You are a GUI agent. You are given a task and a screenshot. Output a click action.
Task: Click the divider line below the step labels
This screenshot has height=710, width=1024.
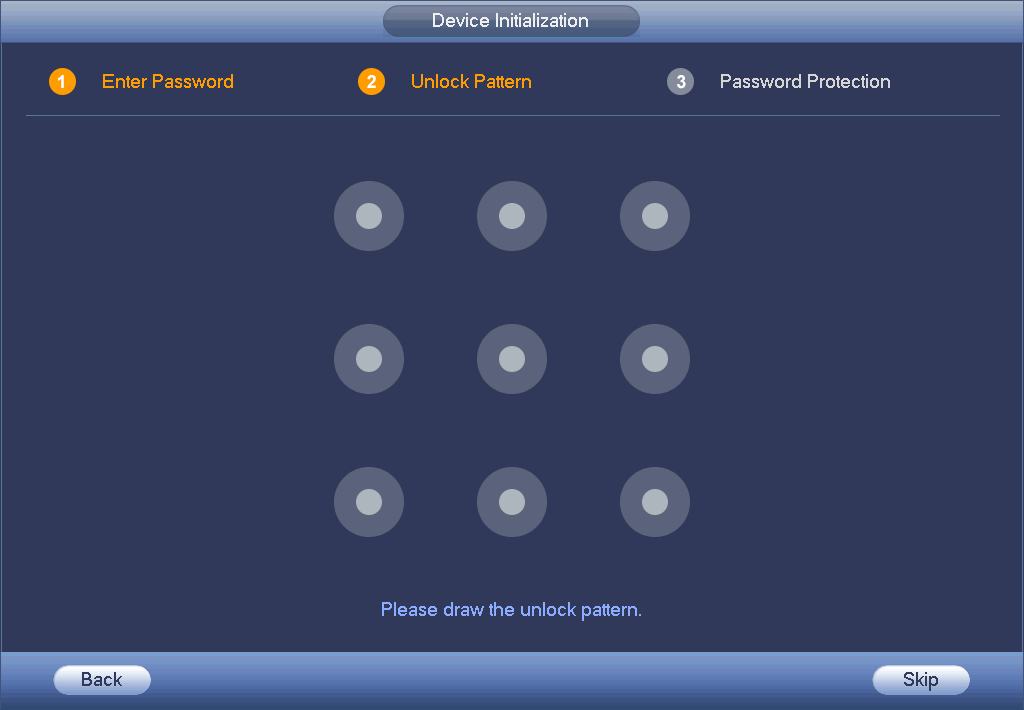coord(513,116)
